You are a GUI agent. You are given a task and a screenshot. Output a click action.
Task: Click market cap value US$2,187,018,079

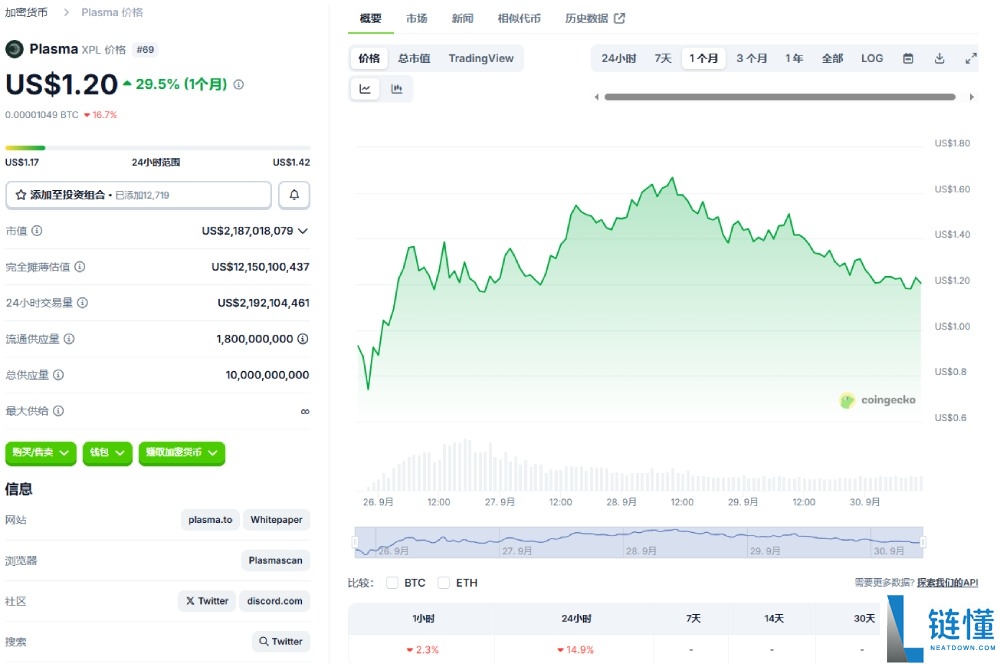click(x=247, y=231)
